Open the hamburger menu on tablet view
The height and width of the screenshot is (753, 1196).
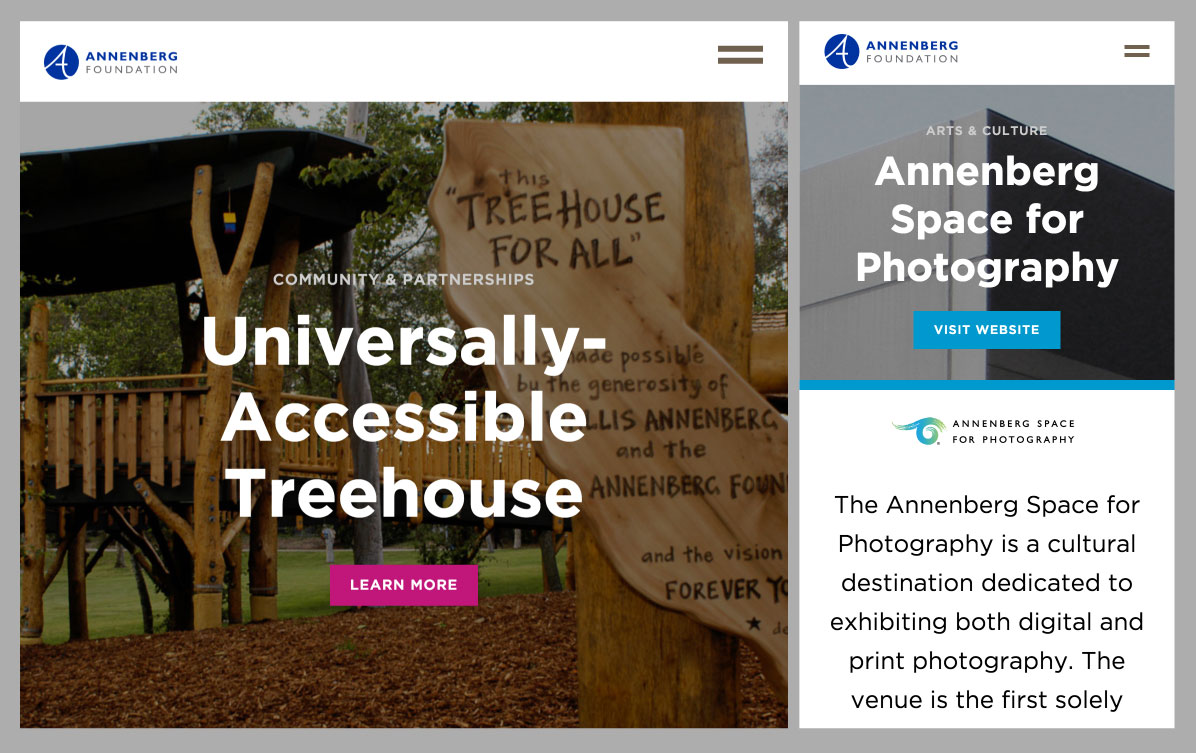(740, 55)
